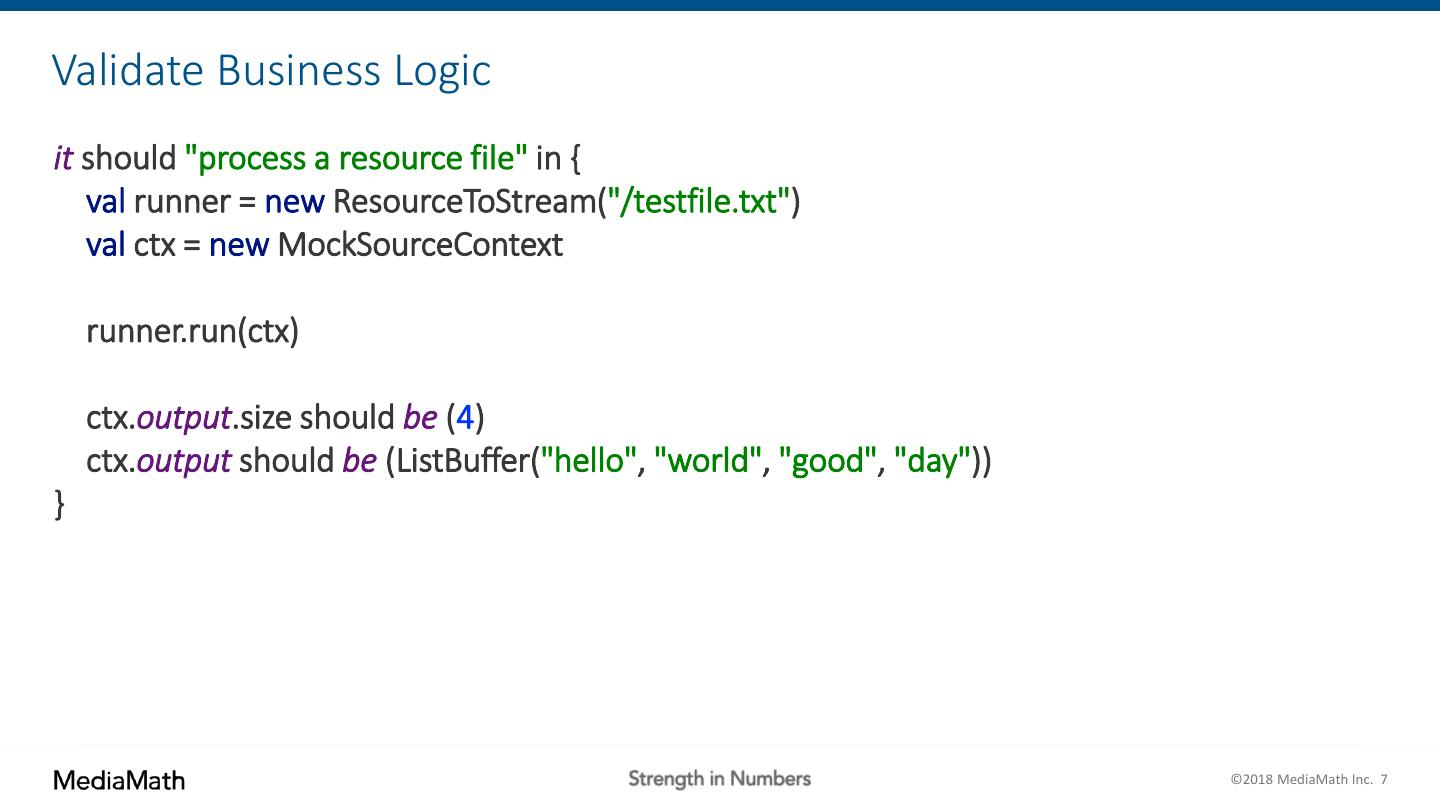Viewport: 1440px width, 810px height.
Task: Click 'ctx.output.size' on the assertion line
Action: (x=189, y=417)
